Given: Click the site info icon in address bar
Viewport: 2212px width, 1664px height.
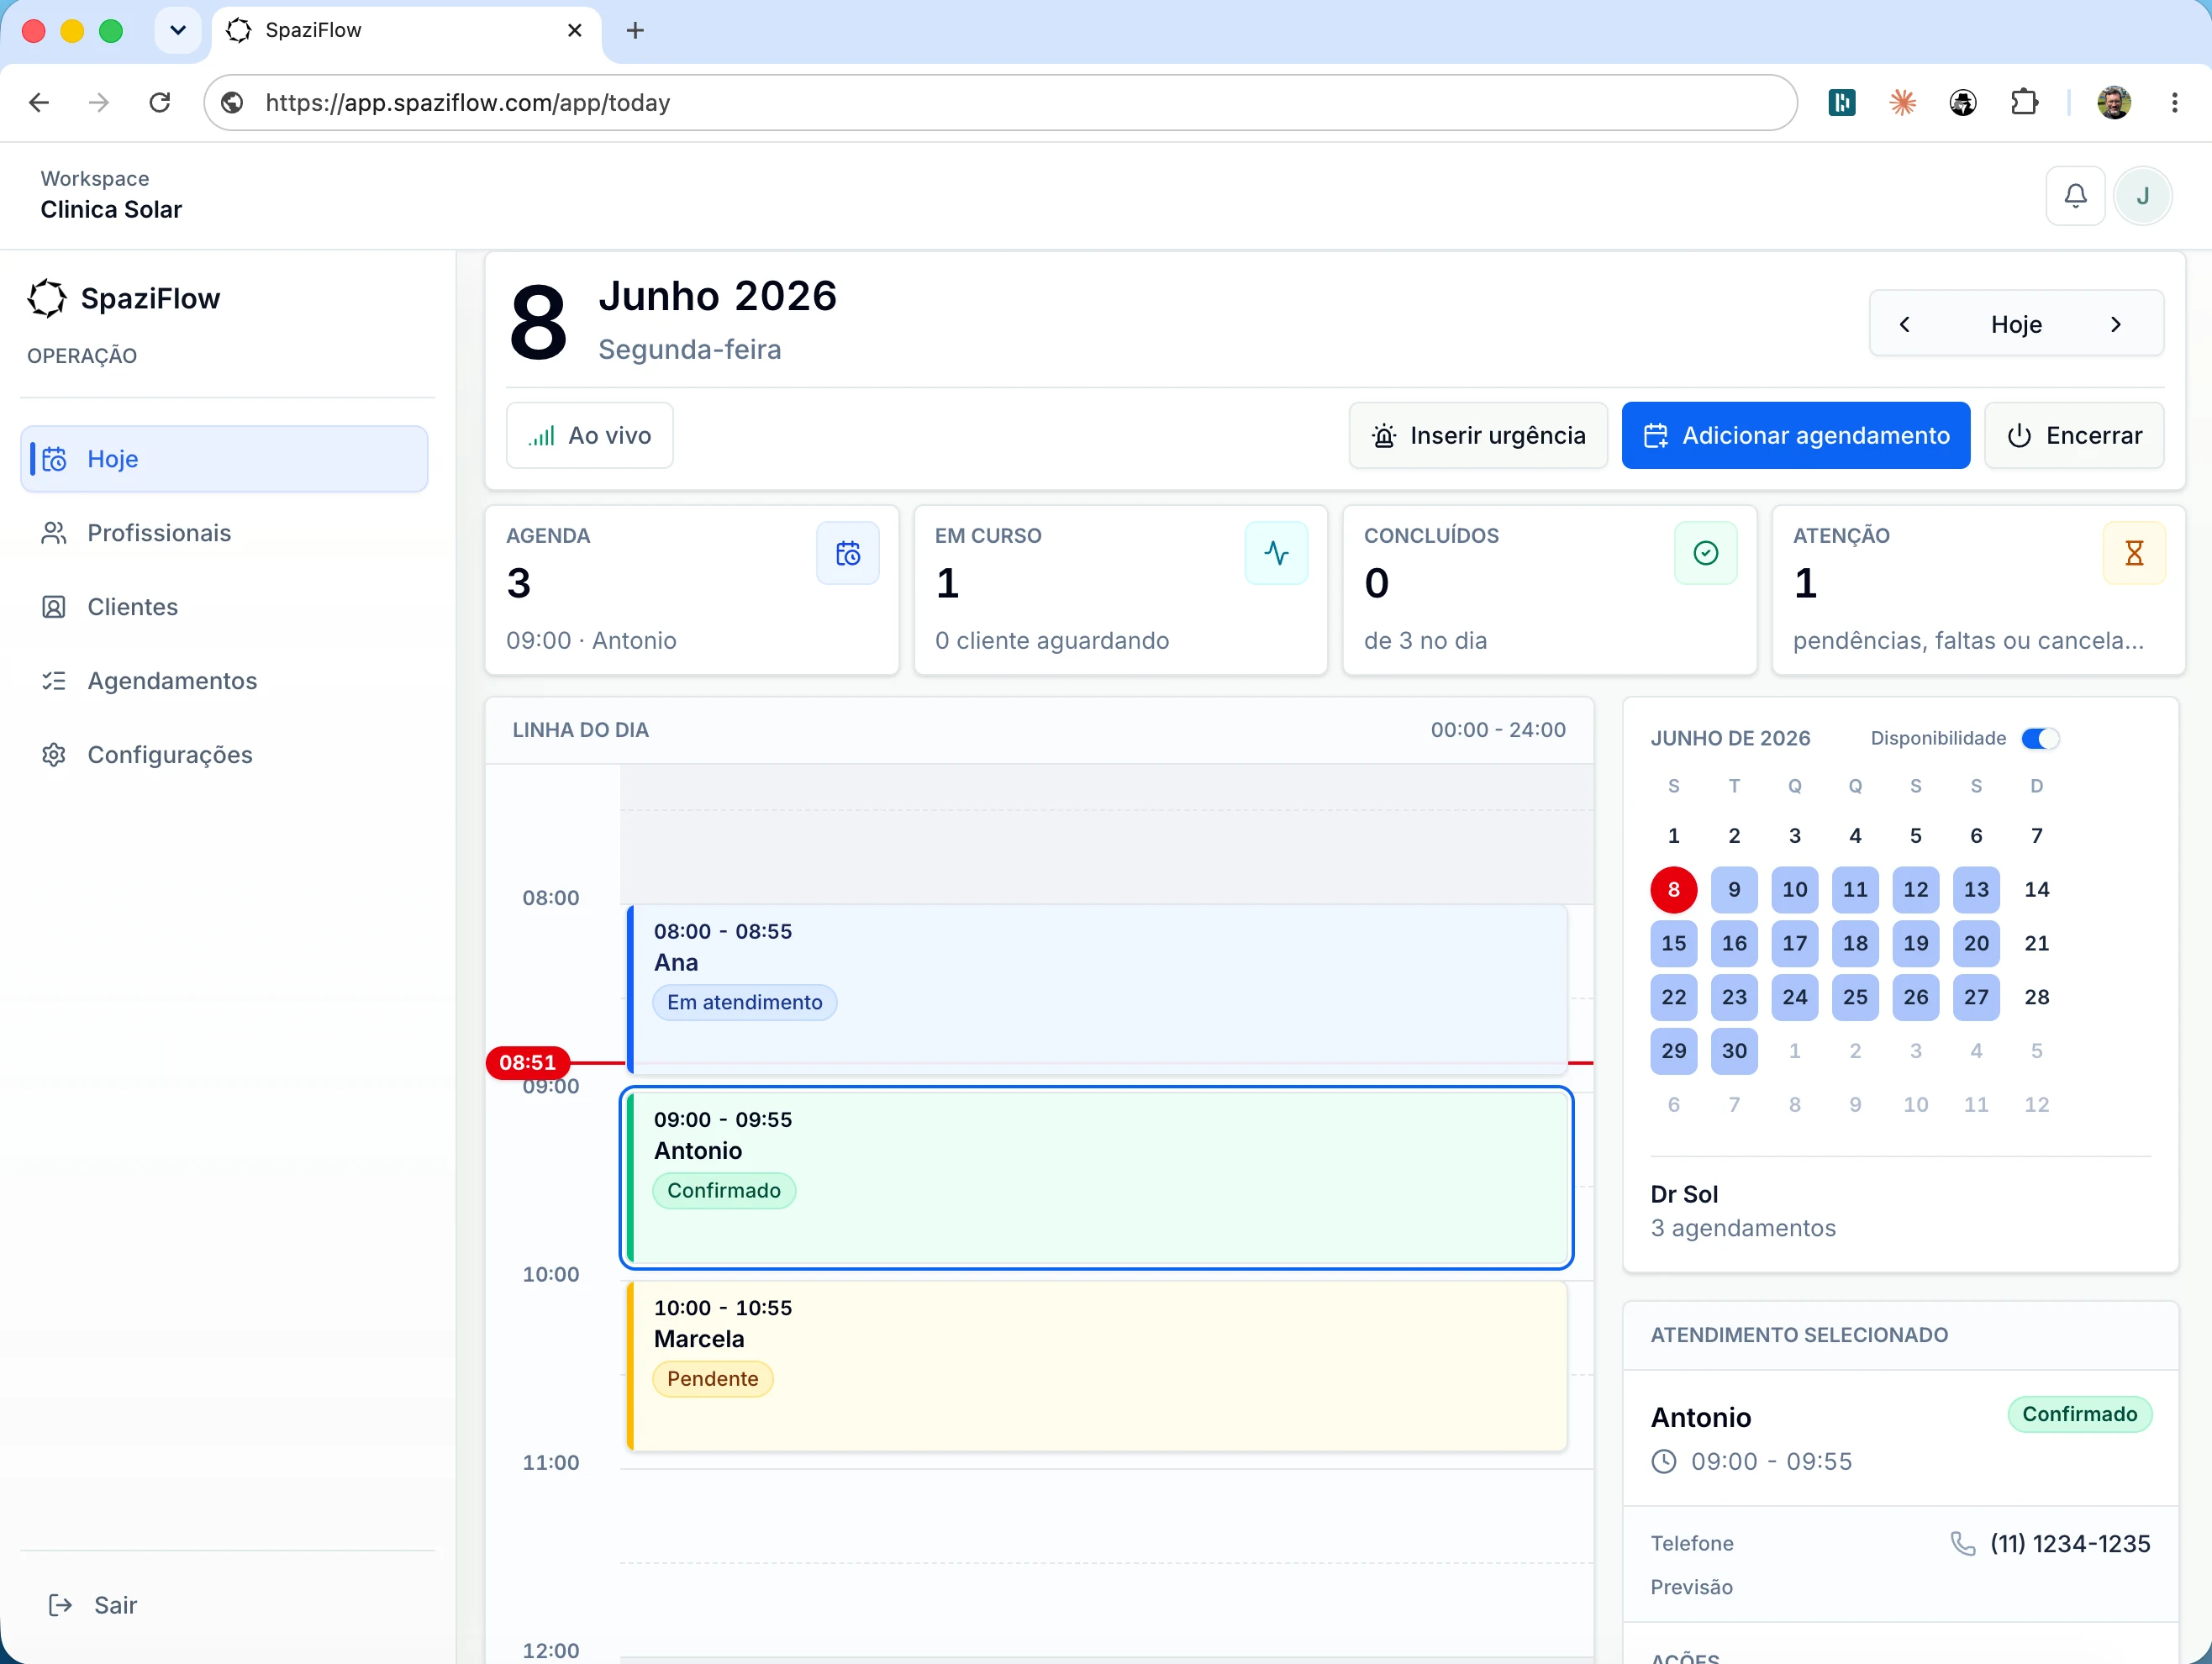Looking at the screenshot, I should click(x=232, y=102).
